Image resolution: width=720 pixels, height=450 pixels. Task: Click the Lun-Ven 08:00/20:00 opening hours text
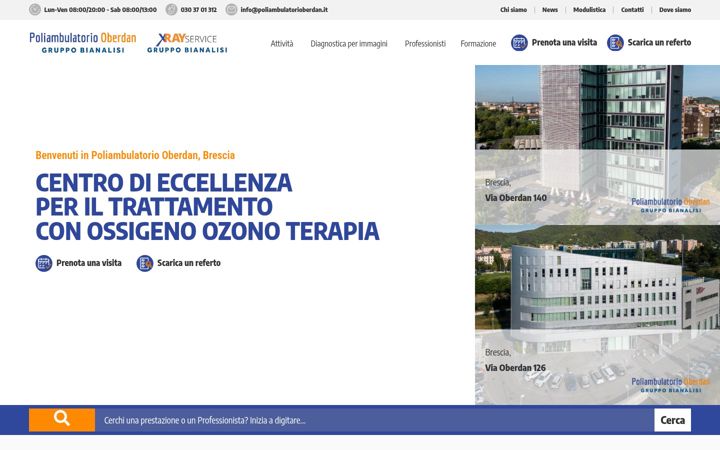coord(100,10)
